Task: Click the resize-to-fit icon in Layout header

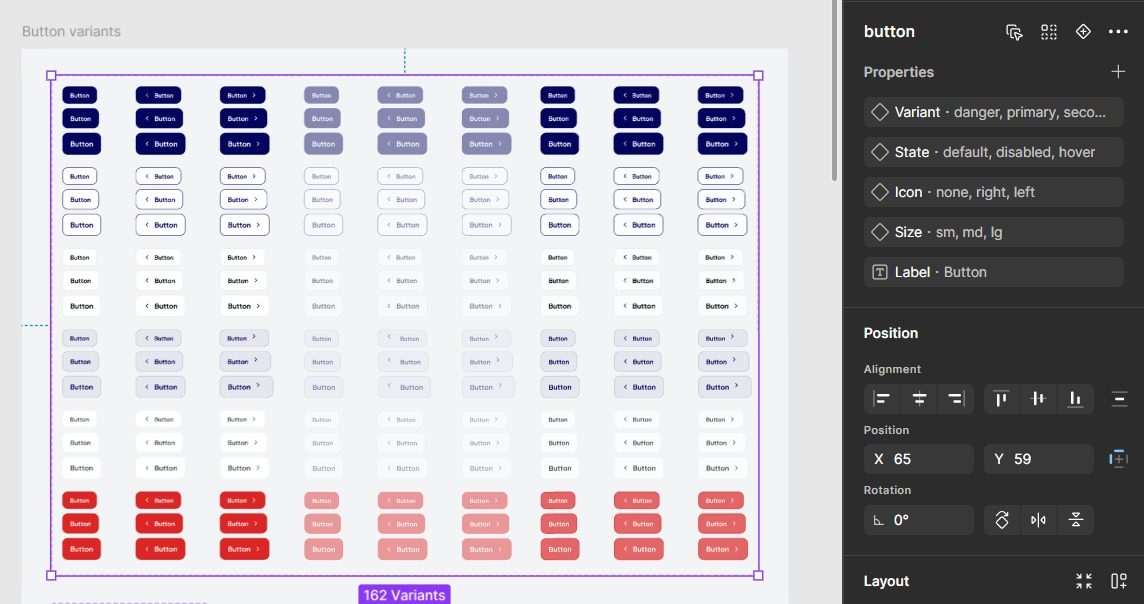Action: (x=1084, y=581)
